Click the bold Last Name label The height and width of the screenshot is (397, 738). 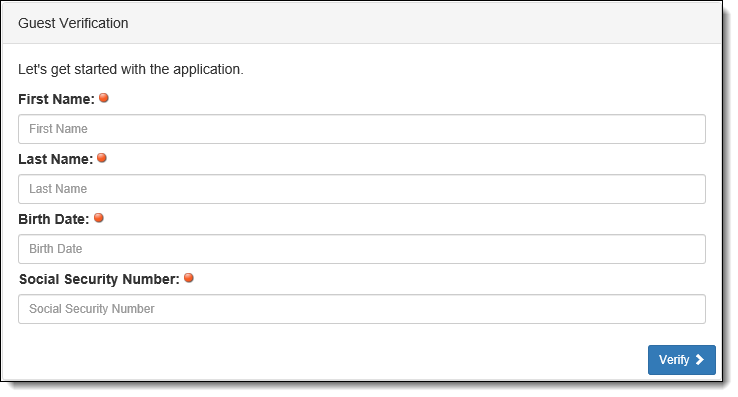click(x=56, y=159)
